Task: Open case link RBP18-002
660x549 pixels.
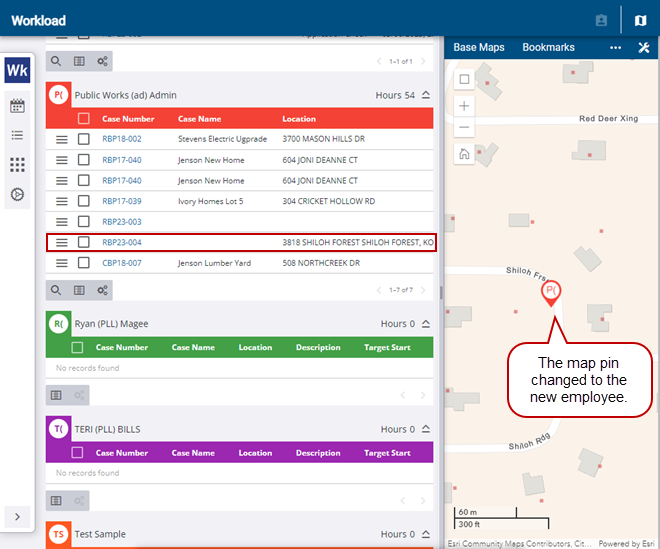Action: click(122, 139)
